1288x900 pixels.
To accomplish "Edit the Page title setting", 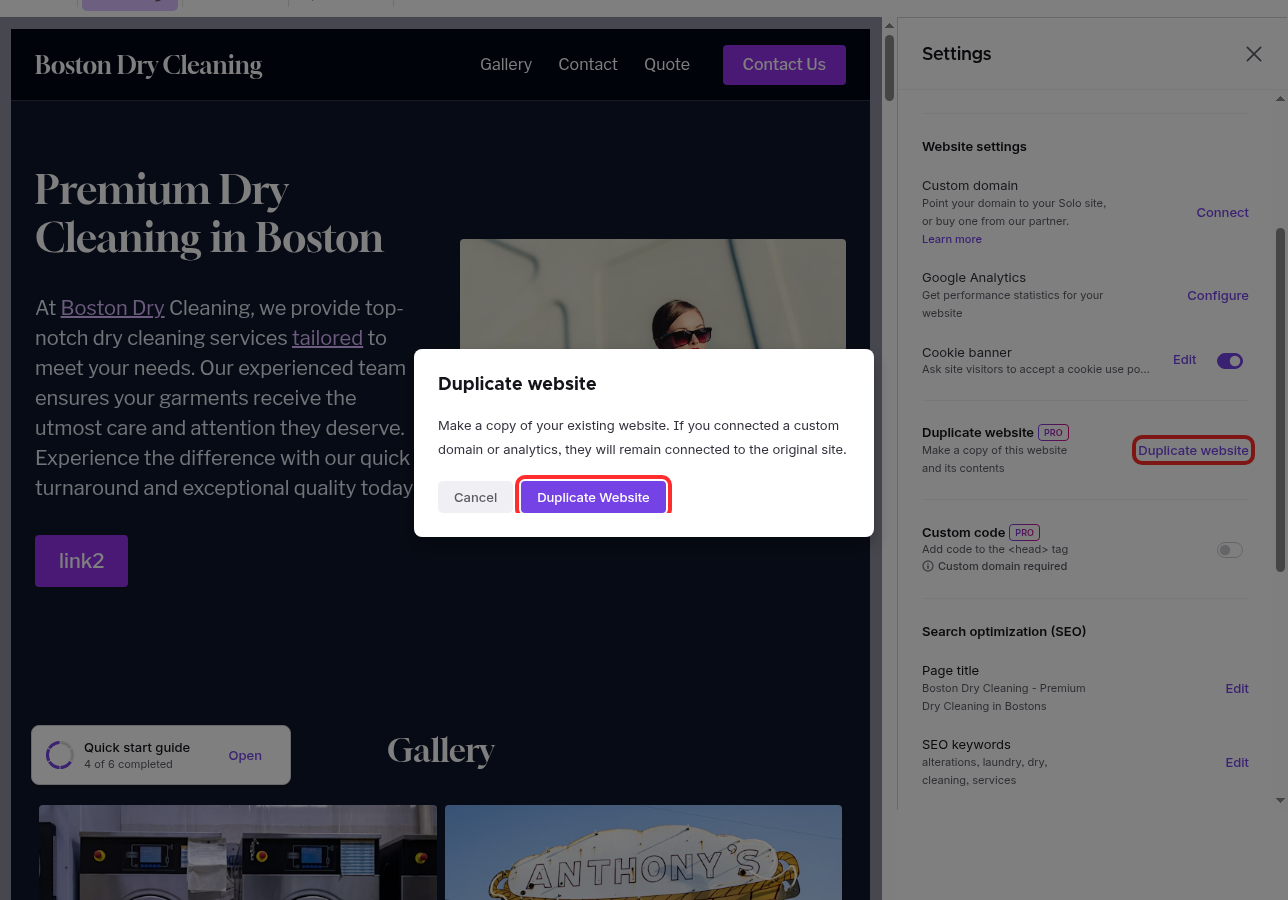I will pyautogui.click(x=1237, y=689).
